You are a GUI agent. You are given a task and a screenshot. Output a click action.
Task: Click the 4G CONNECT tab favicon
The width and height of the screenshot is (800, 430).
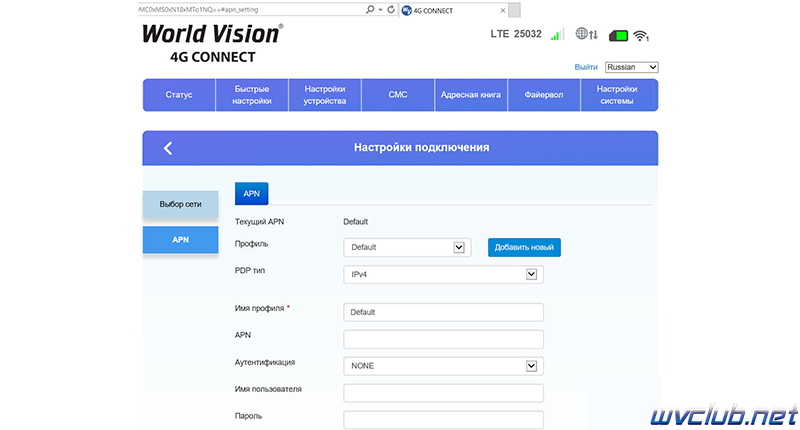pyautogui.click(x=407, y=10)
